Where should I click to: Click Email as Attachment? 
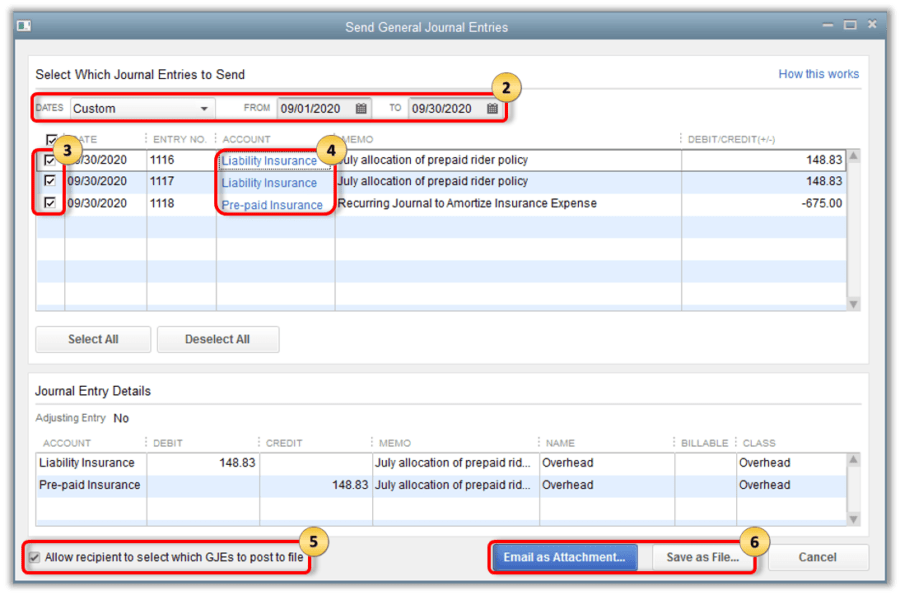[563, 557]
